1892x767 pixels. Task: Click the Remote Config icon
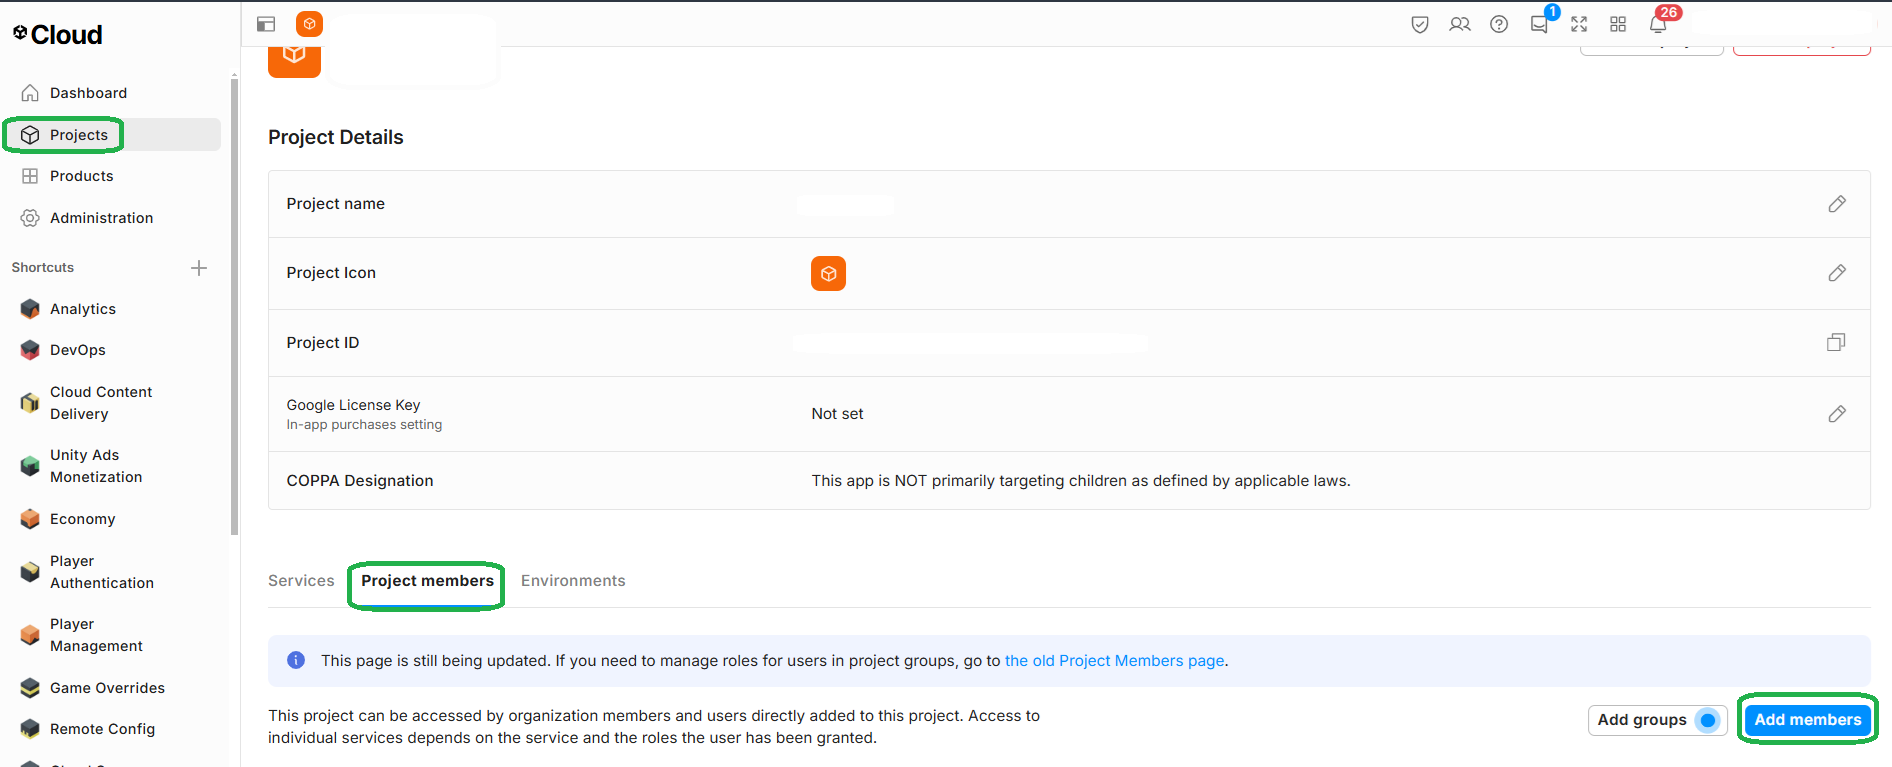(x=30, y=729)
